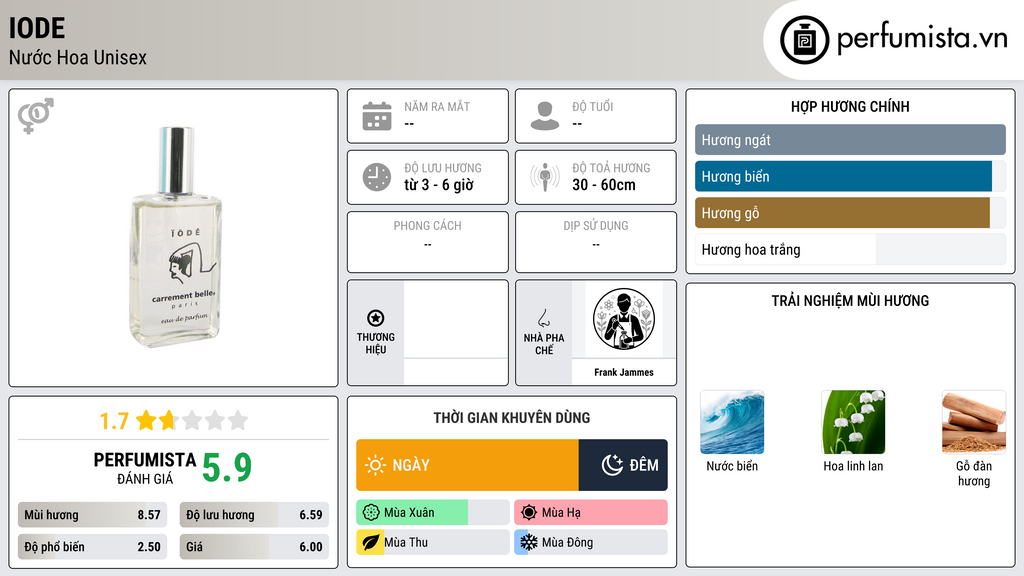
Task: Click the first gold rating star
Action: pos(146,420)
